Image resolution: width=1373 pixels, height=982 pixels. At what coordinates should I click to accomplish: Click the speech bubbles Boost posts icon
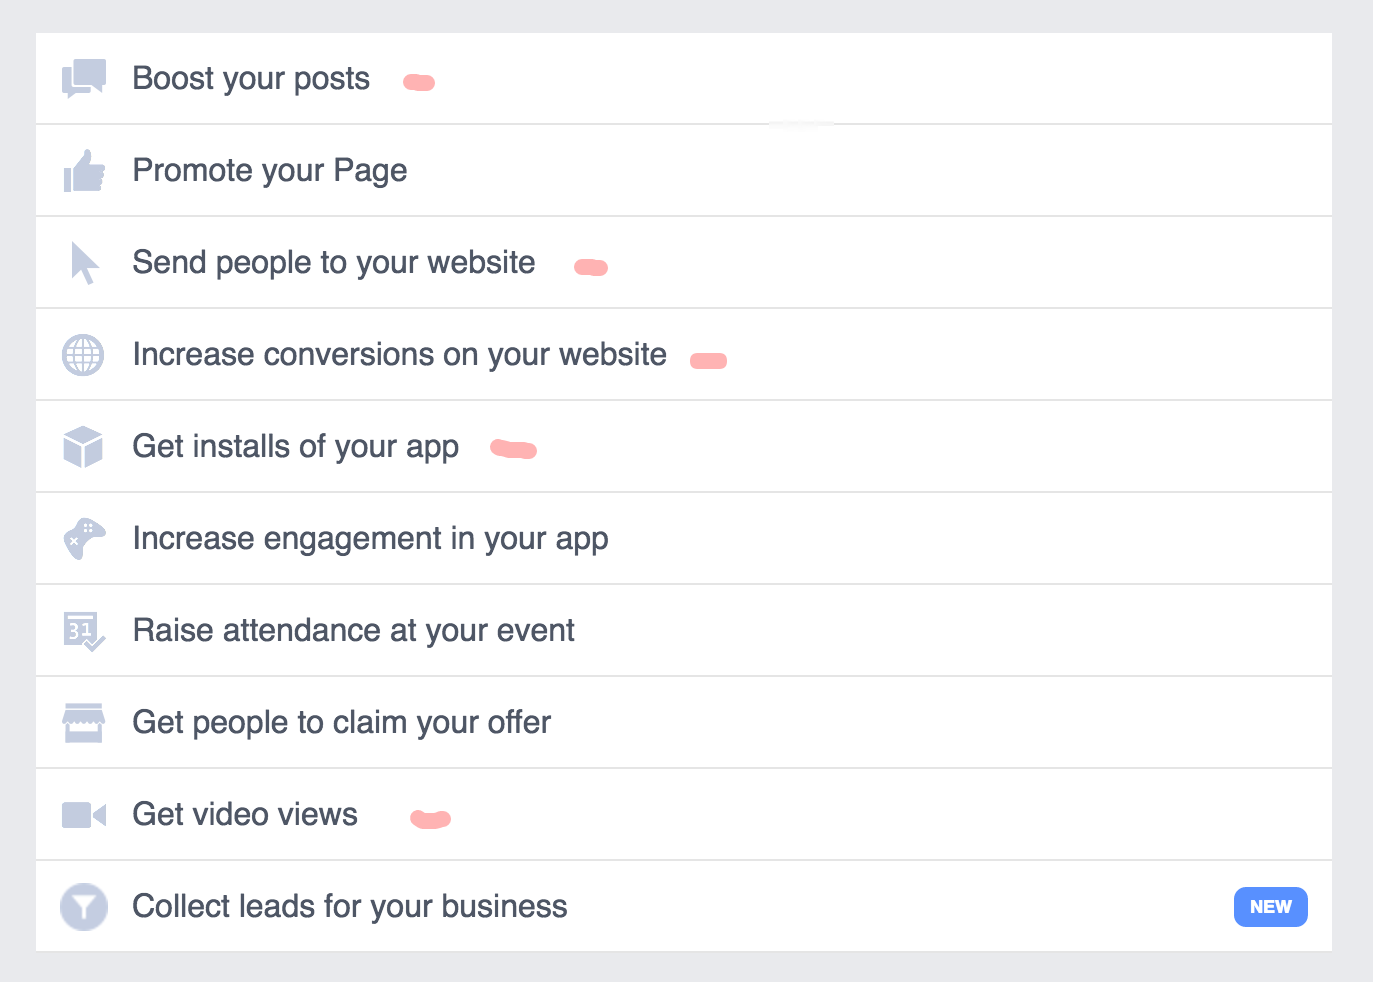pyautogui.click(x=84, y=78)
